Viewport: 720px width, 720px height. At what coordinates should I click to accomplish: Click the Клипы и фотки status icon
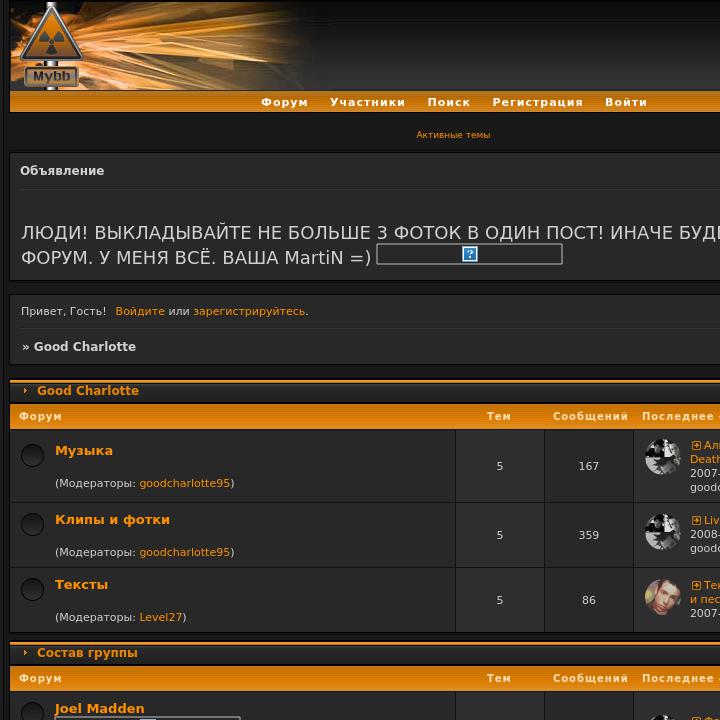32,524
